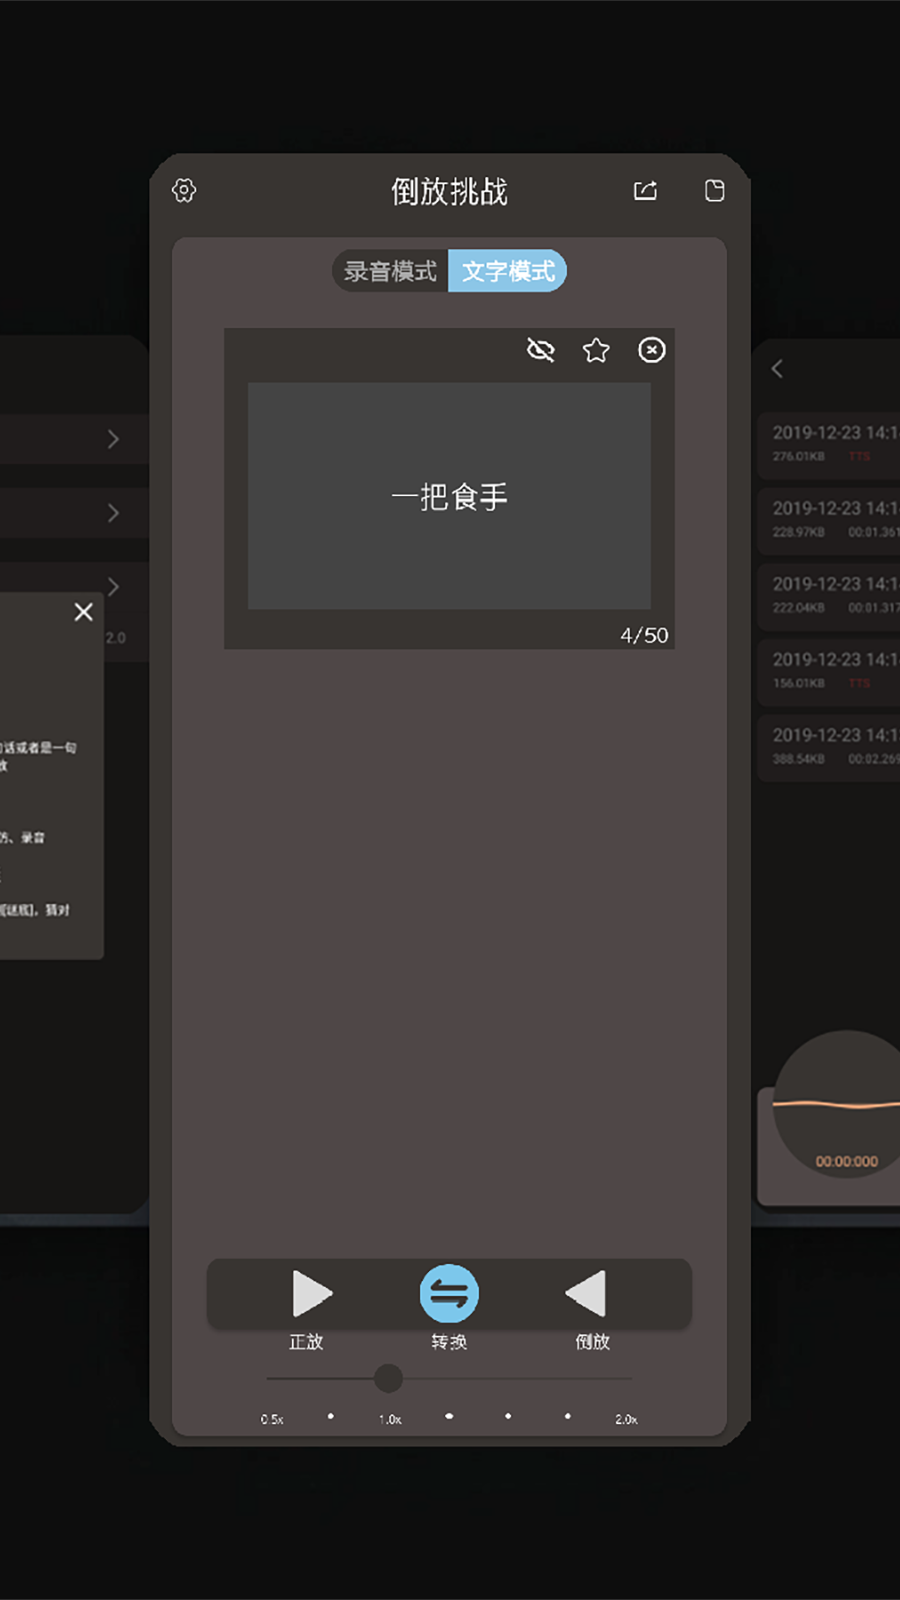Toggle text visibility with crossed-eye icon
This screenshot has height=1600, width=900.
(x=540, y=350)
